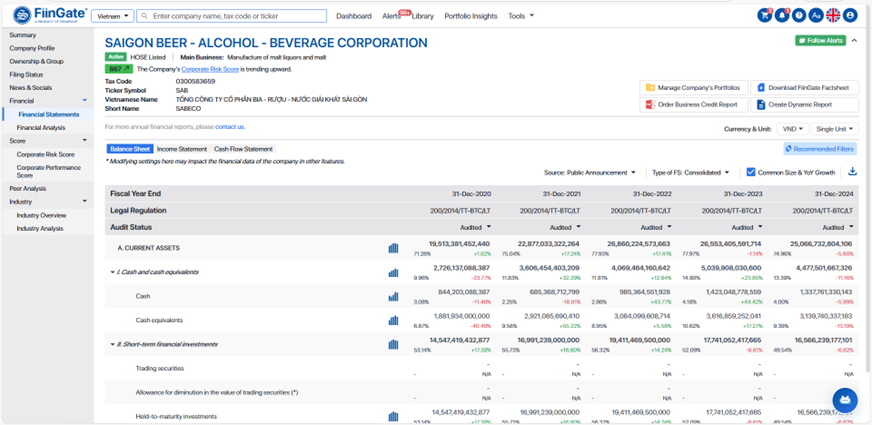This screenshot has width=872, height=425.
Task: Open the chat support bubble
Action: pos(844,401)
